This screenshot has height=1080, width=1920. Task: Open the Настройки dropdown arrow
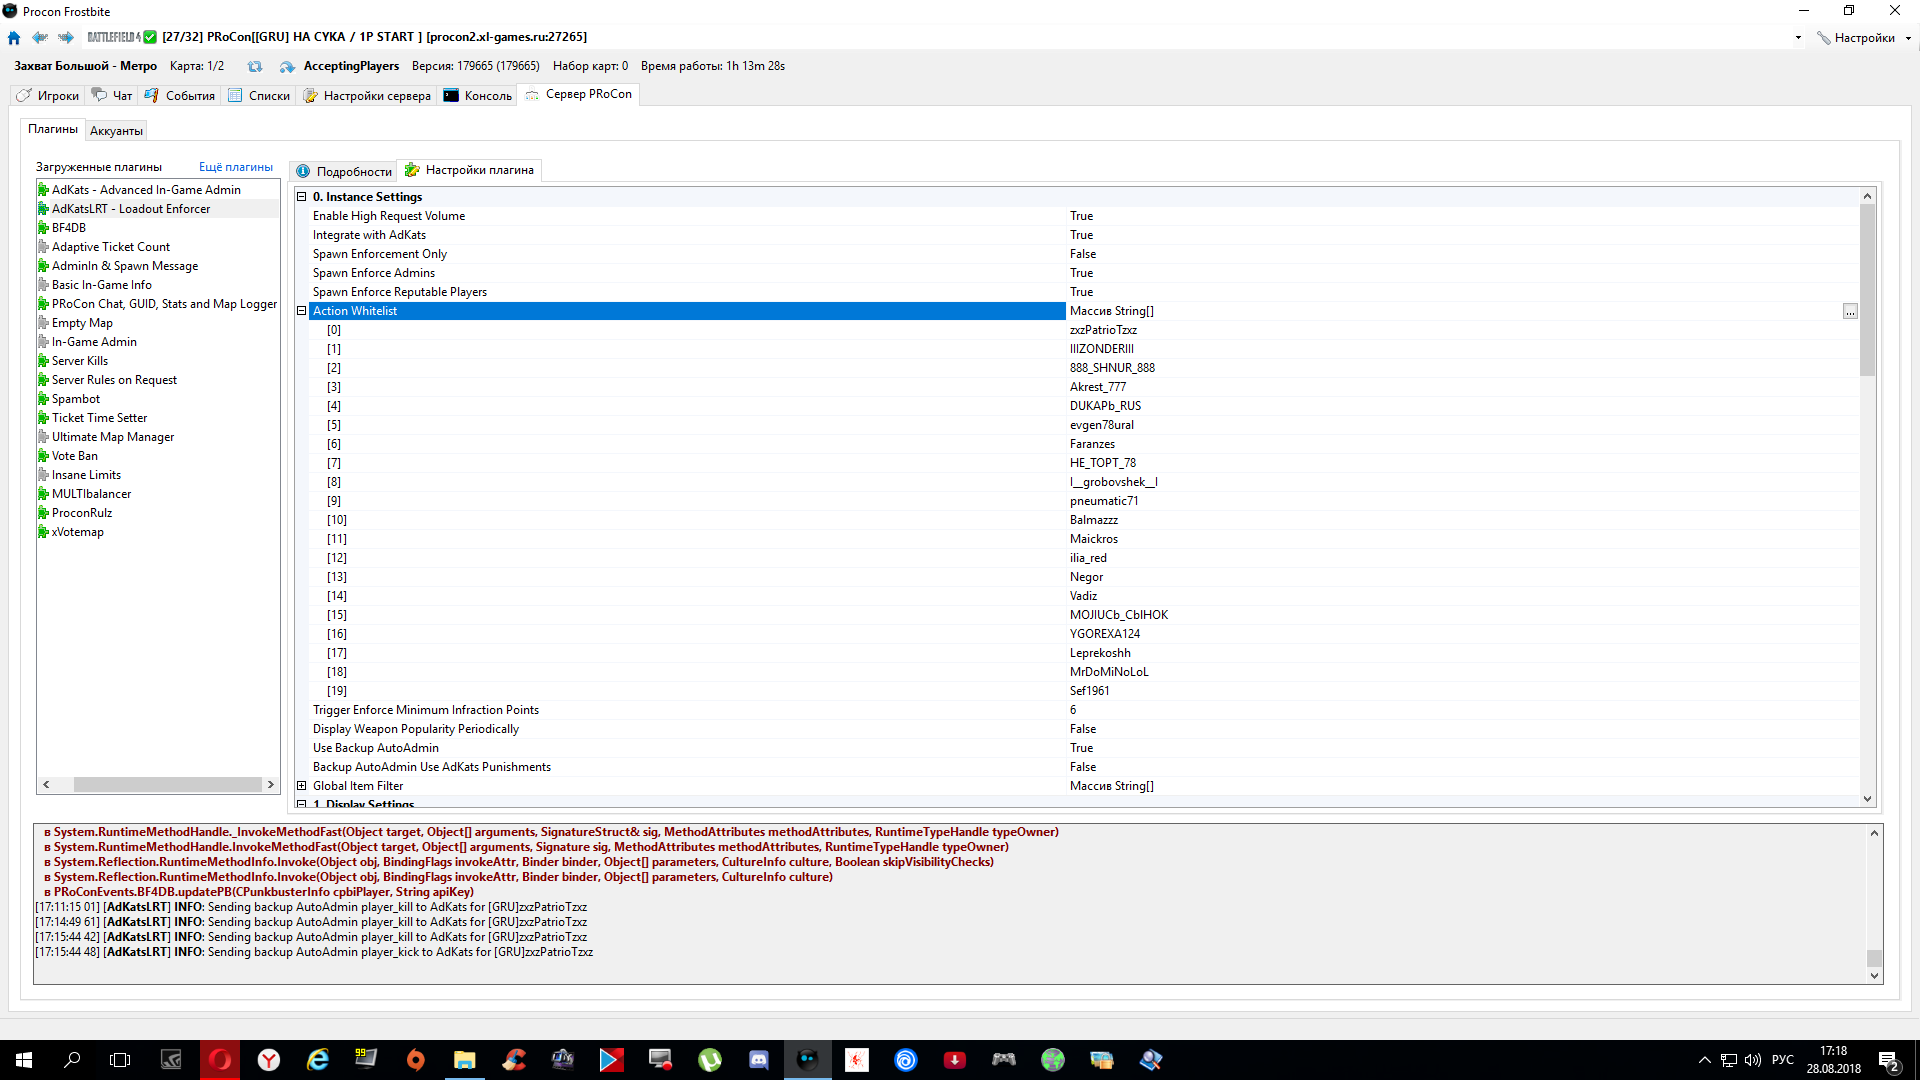(x=1908, y=38)
